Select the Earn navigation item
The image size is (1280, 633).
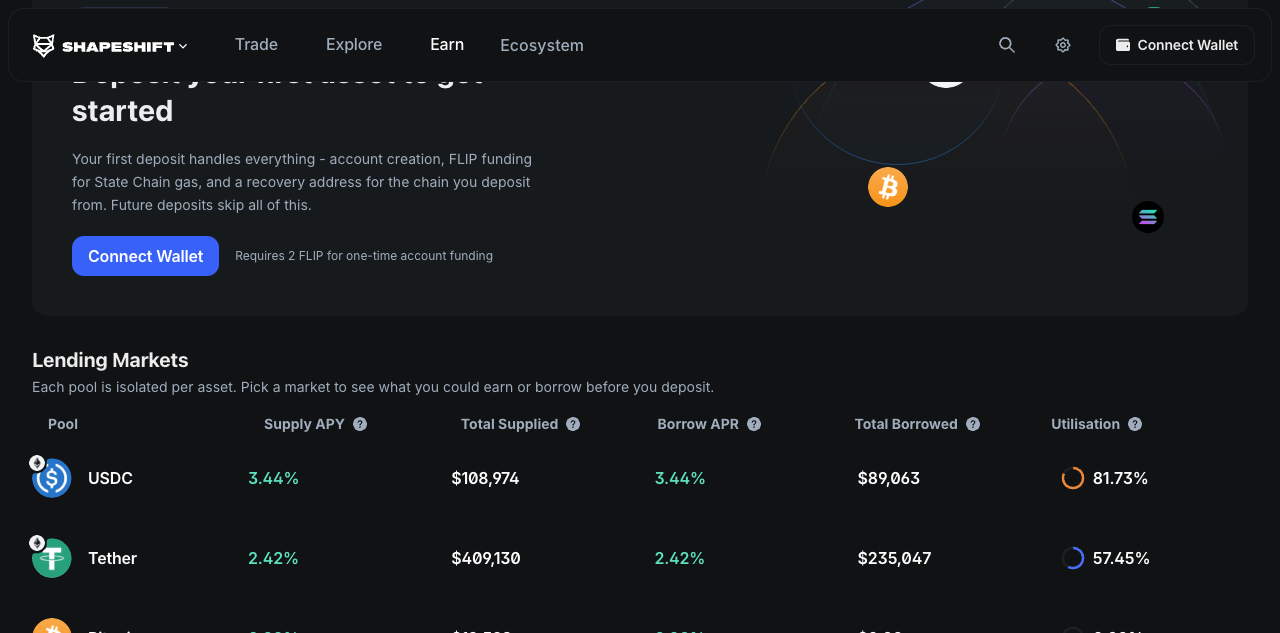(x=447, y=45)
